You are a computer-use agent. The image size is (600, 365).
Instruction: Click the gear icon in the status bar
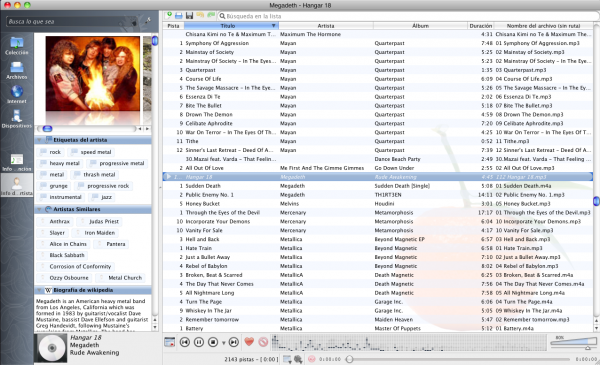point(298,359)
